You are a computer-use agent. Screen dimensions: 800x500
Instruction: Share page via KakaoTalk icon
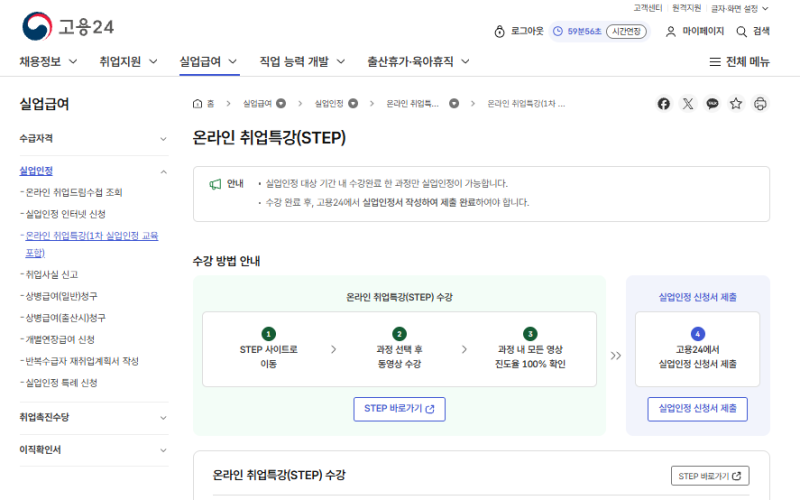coord(712,104)
